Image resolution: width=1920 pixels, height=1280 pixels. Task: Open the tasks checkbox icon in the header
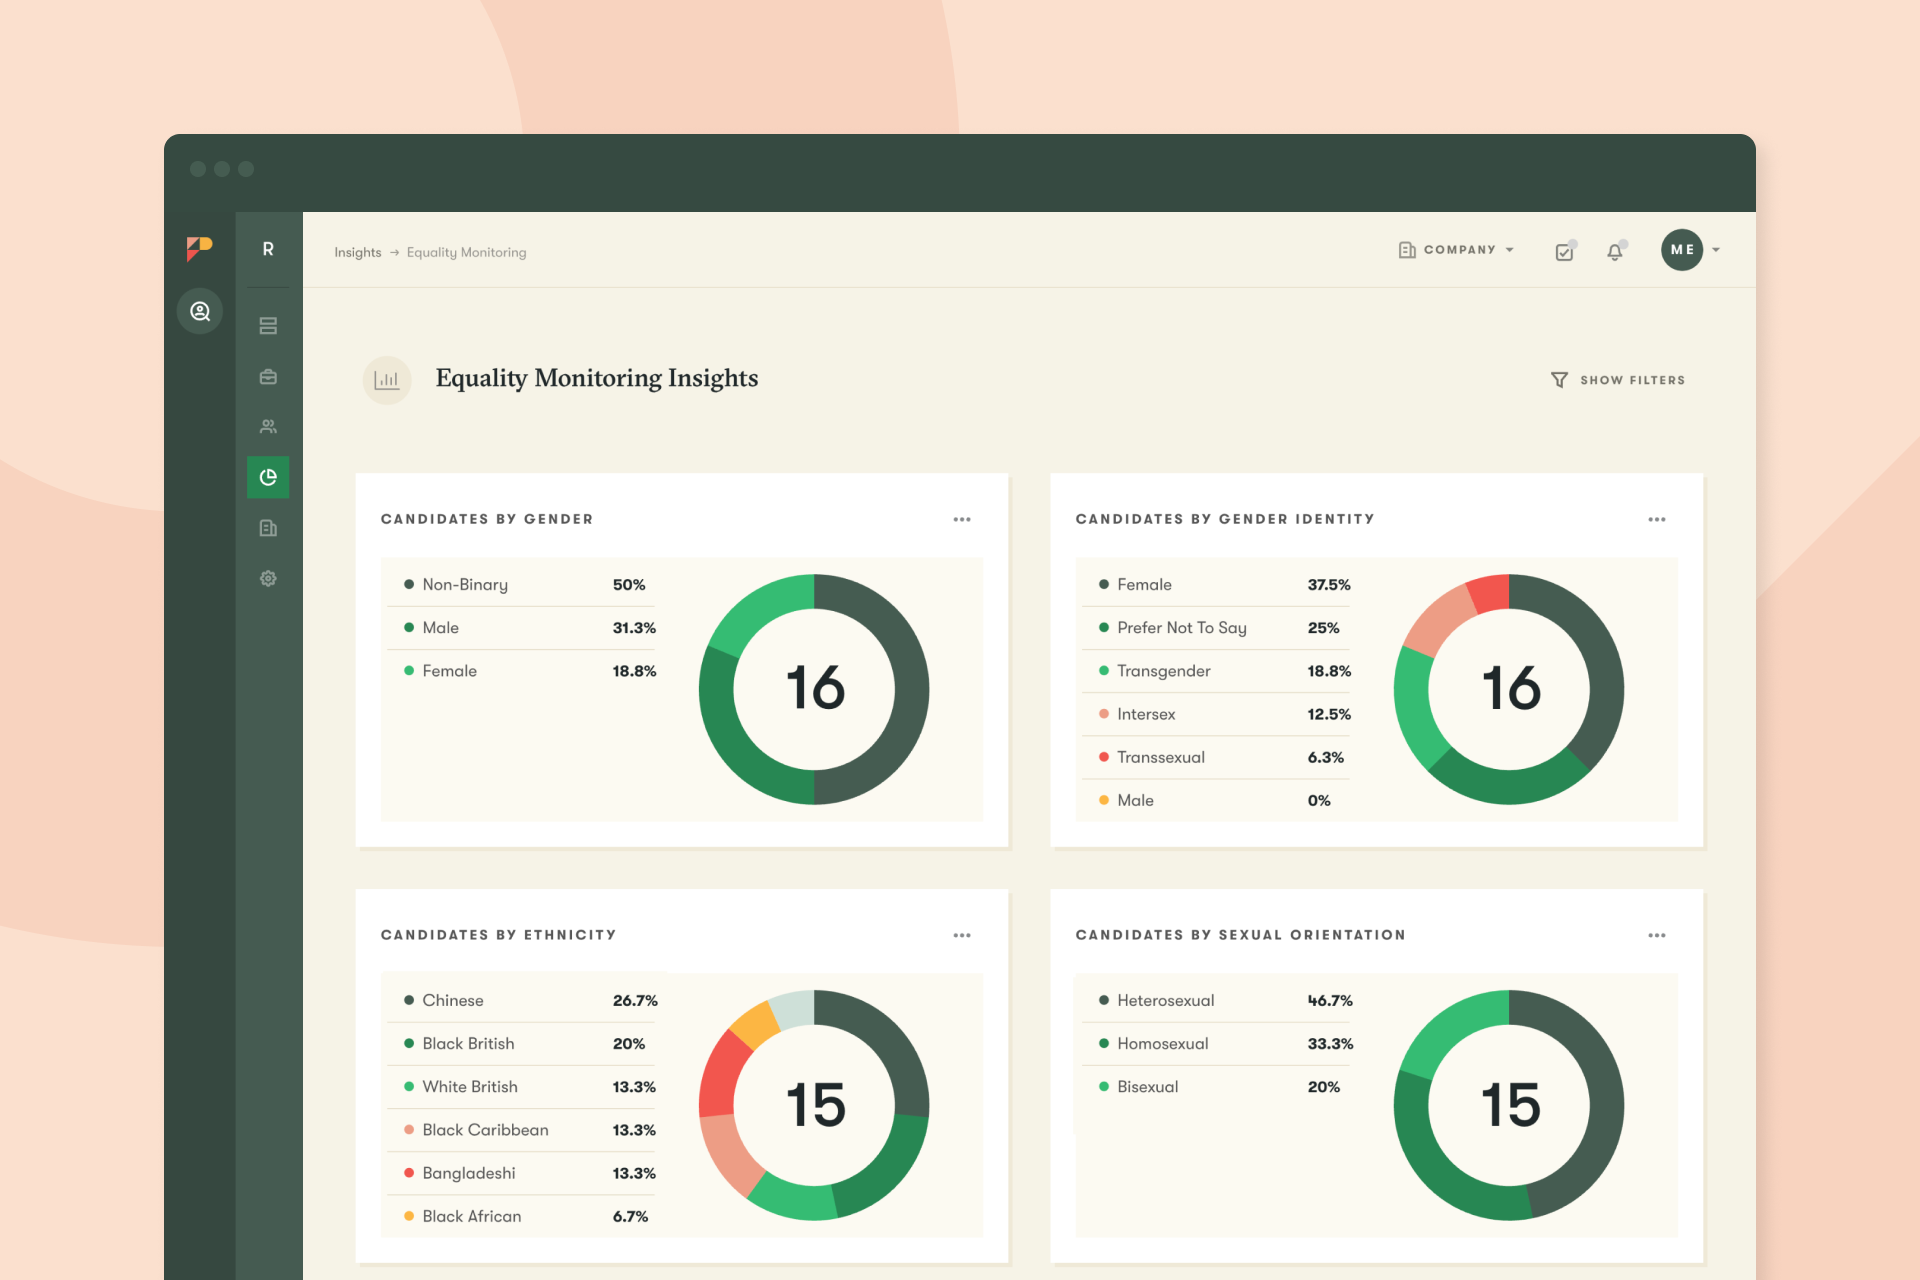[x=1565, y=251]
